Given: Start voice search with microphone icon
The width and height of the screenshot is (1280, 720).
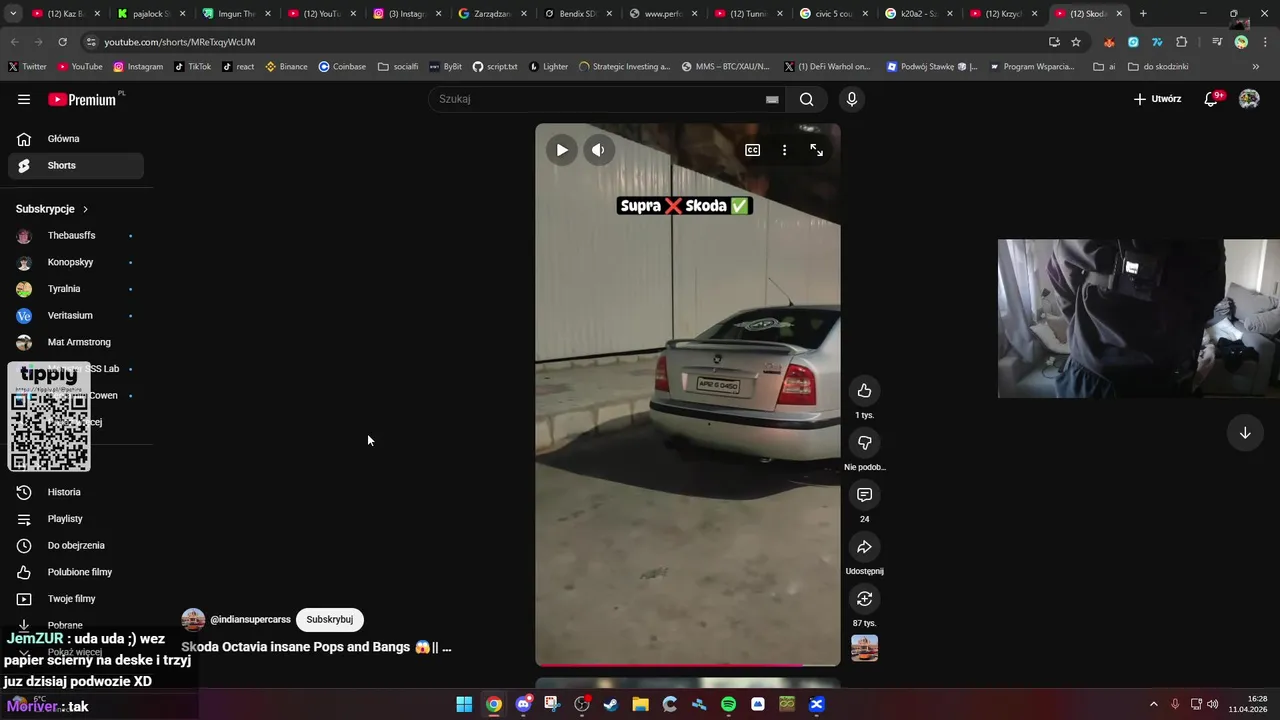Looking at the screenshot, I should click(852, 99).
